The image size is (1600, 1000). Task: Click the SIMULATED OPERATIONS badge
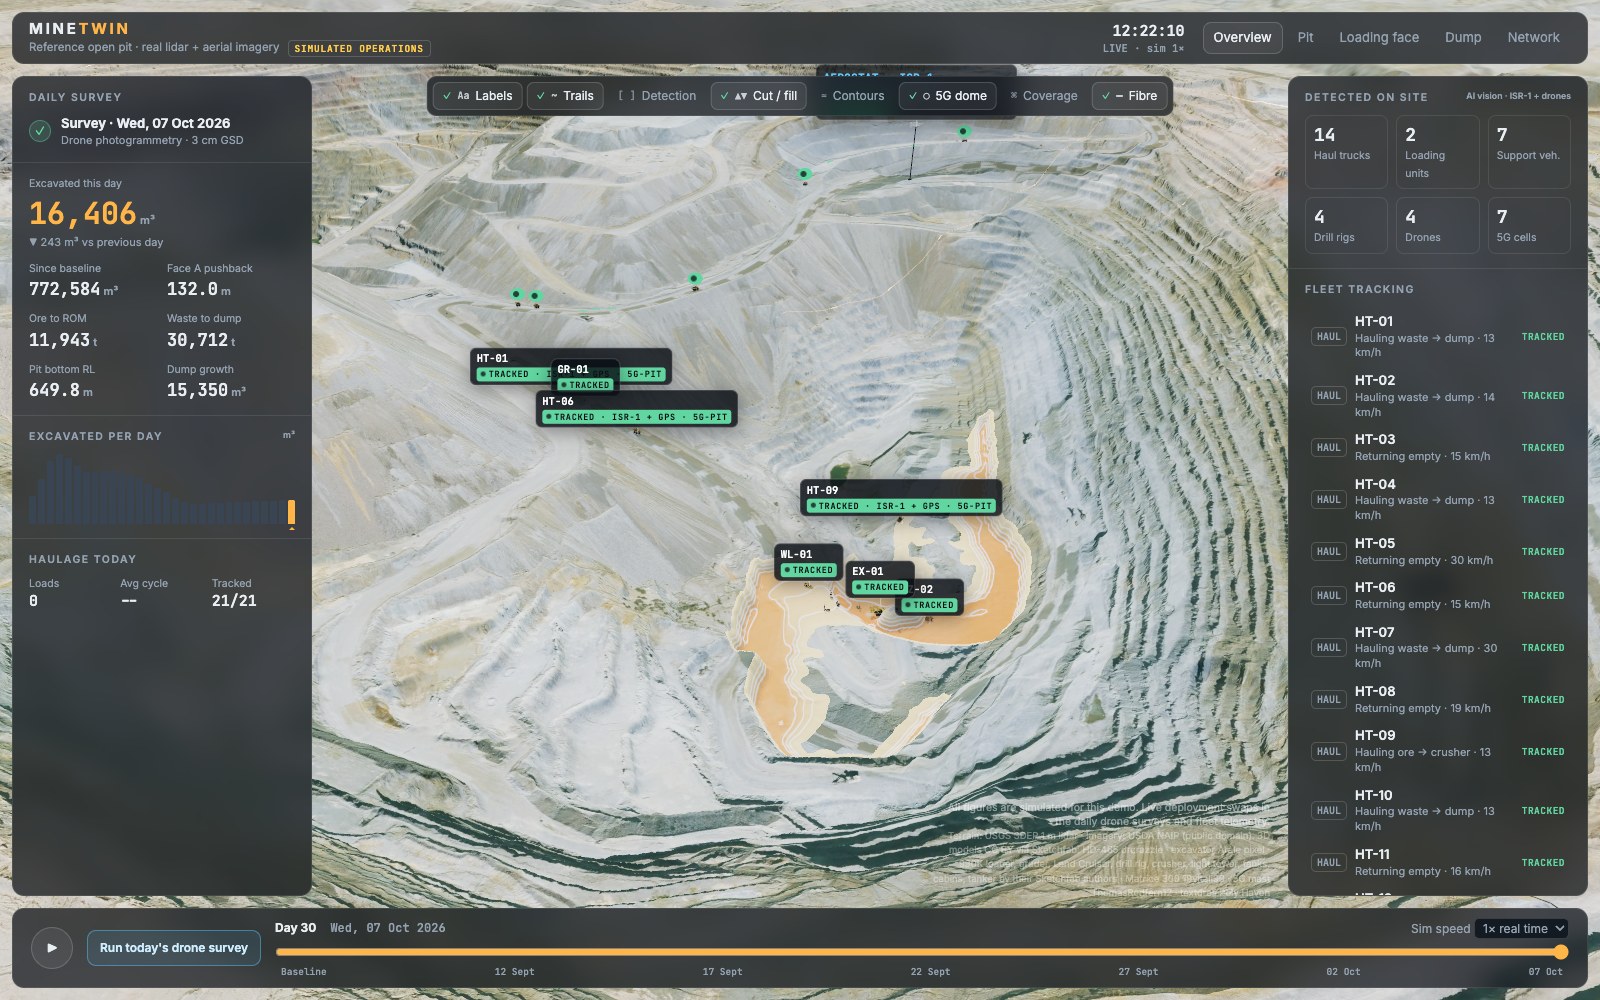[x=359, y=48]
